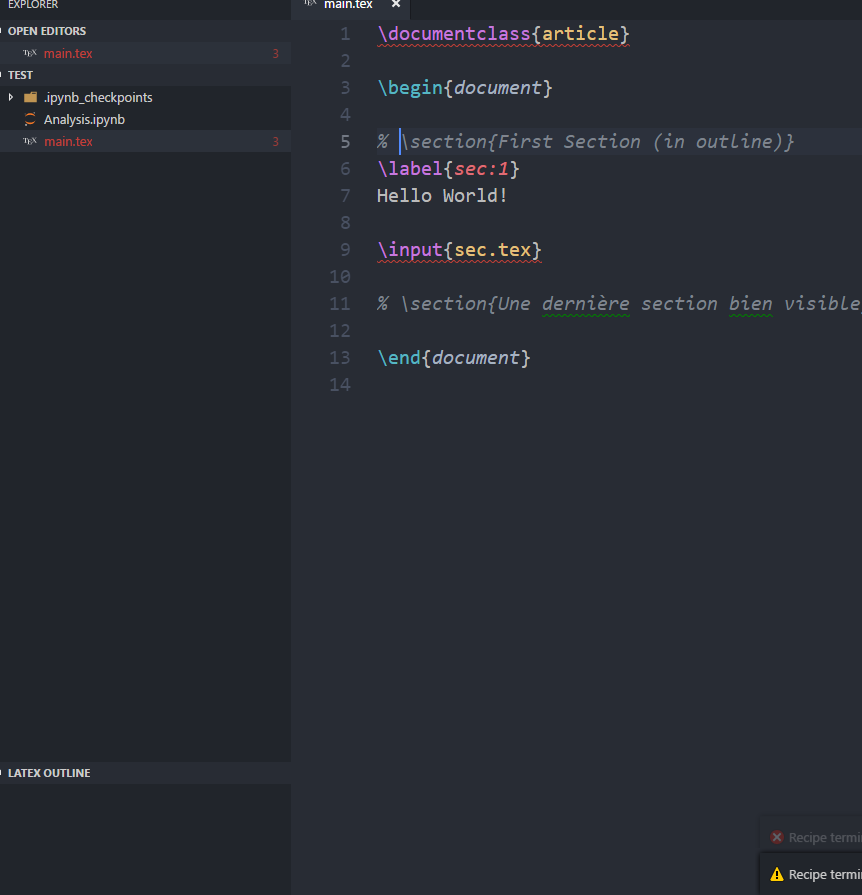Click the .ipynb_checkpoints folder icon

tap(30, 98)
